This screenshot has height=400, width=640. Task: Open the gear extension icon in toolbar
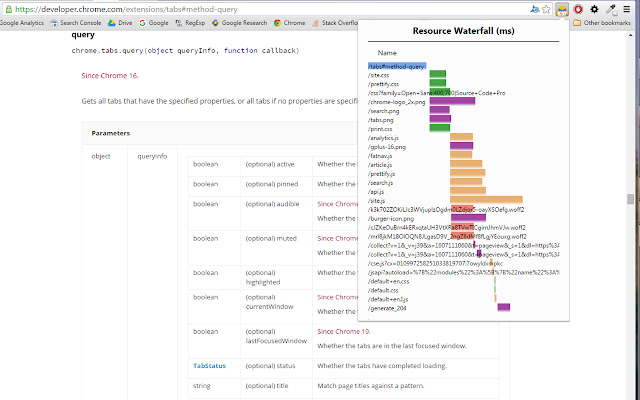tap(595, 8)
